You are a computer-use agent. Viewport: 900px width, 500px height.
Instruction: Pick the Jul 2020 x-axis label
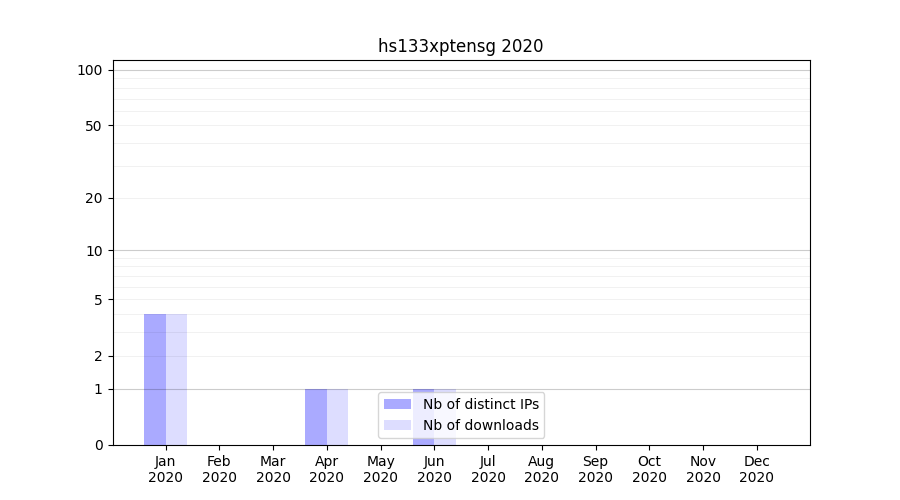pos(488,469)
